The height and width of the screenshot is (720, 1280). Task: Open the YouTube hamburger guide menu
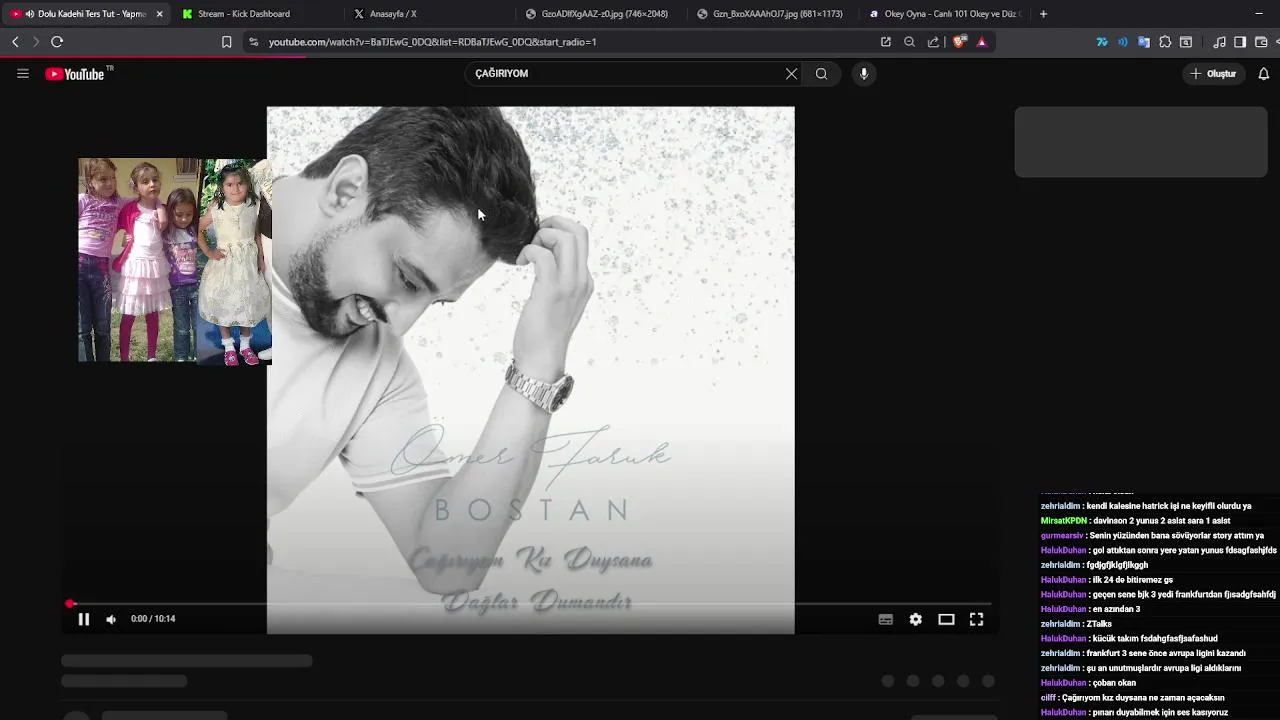tap(22, 73)
